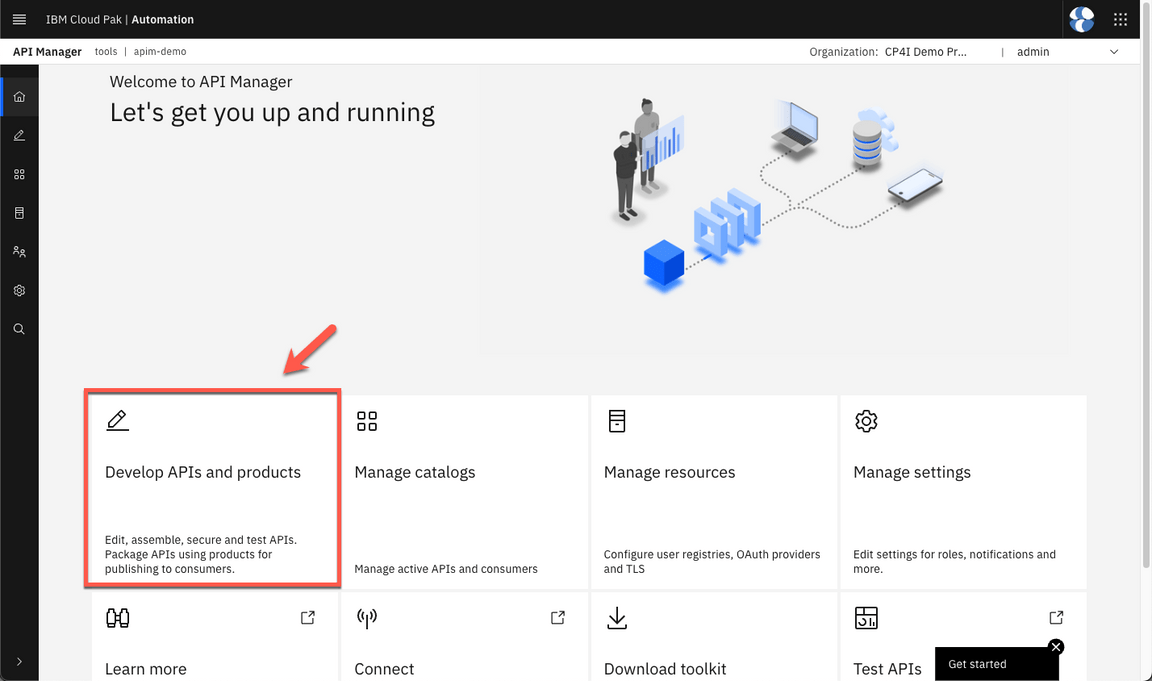Click the Search magnifier in sidebar
The height and width of the screenshot is (681, 1152).
(x=19, y=329)
